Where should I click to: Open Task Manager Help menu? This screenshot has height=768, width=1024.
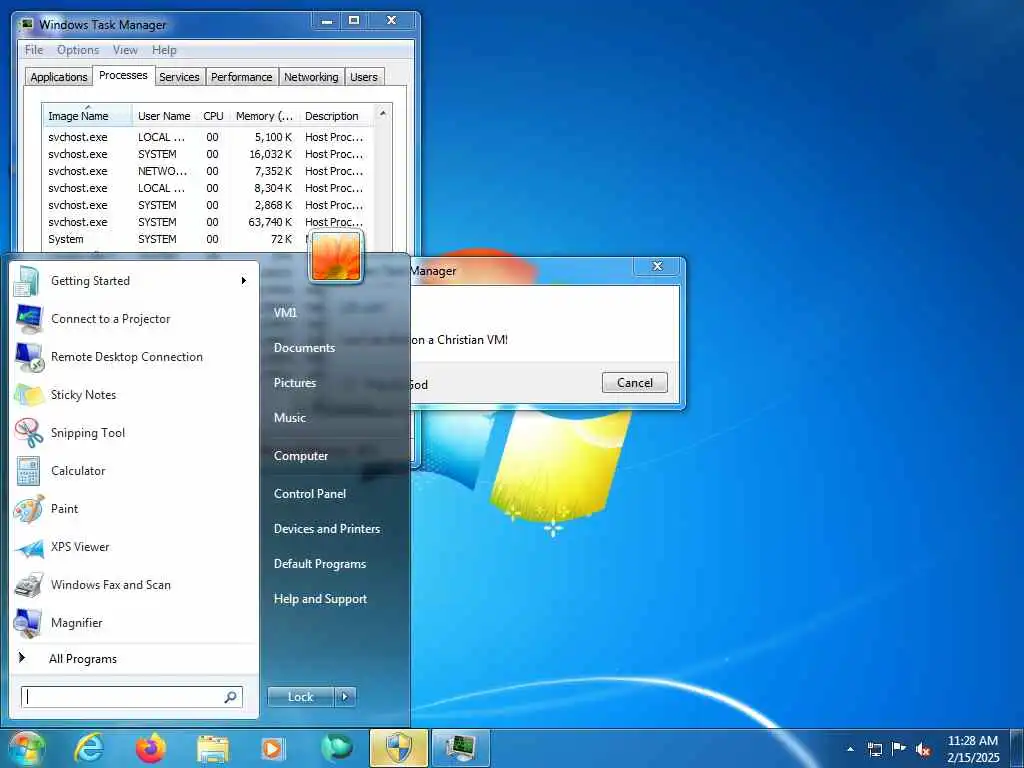pyautogui.click(x=164, y=50)
